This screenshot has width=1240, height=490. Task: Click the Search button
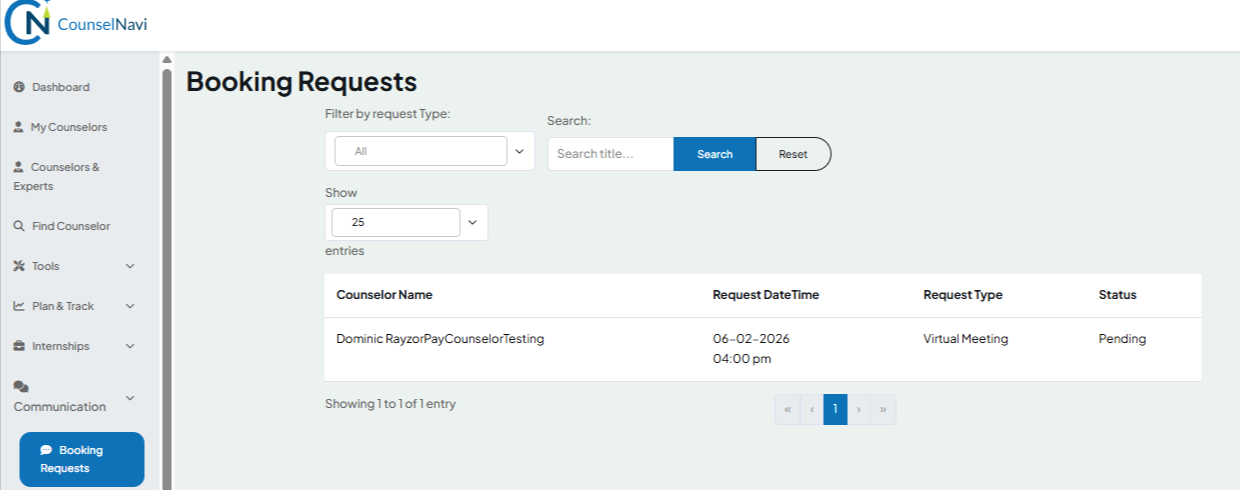(715, 154)
